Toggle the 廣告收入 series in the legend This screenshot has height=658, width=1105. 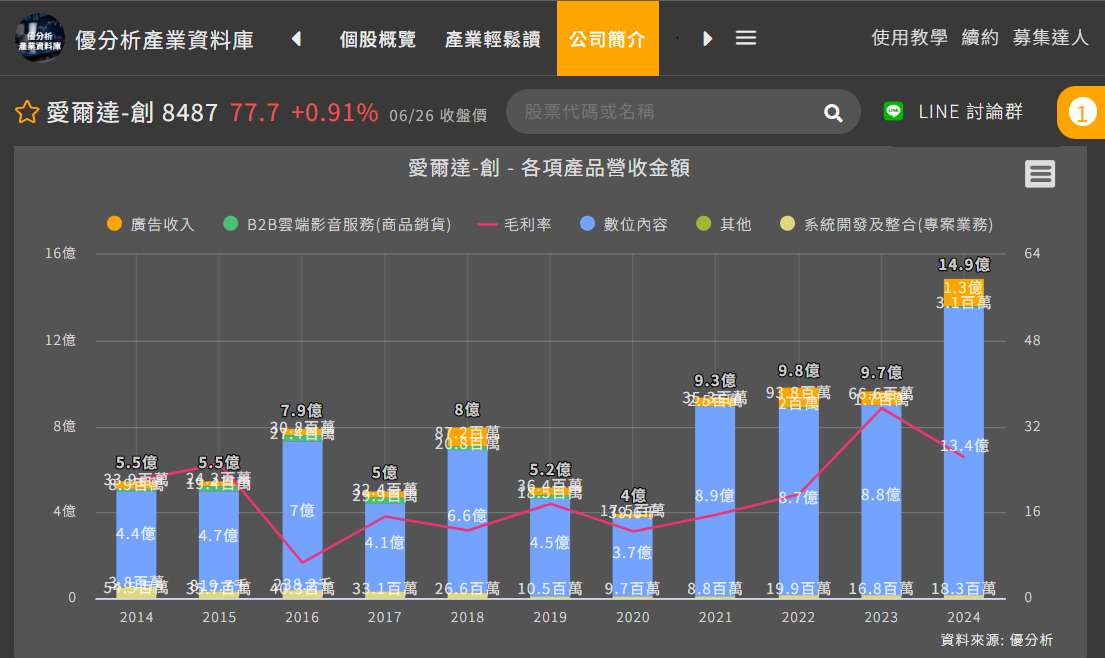tap(150, 224)
